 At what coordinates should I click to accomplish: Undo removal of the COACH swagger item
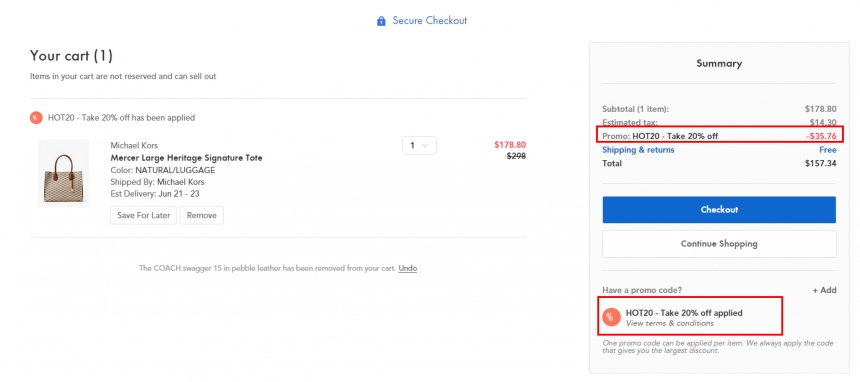coord(408,268)
